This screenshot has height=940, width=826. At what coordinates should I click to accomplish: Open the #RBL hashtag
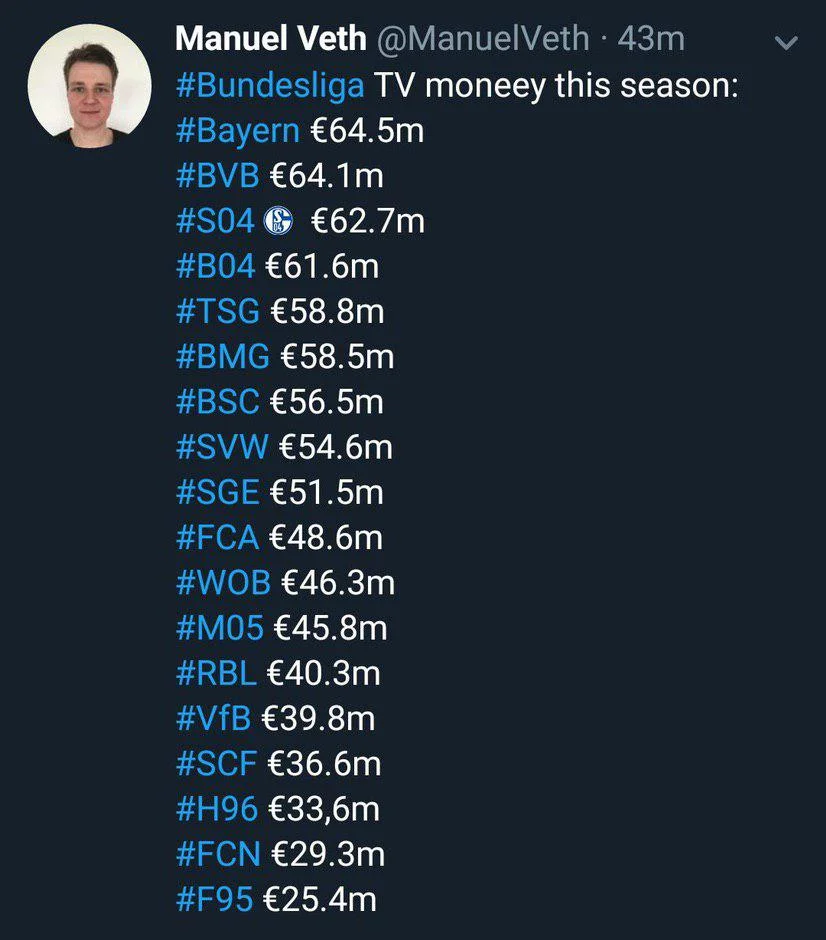216,673
